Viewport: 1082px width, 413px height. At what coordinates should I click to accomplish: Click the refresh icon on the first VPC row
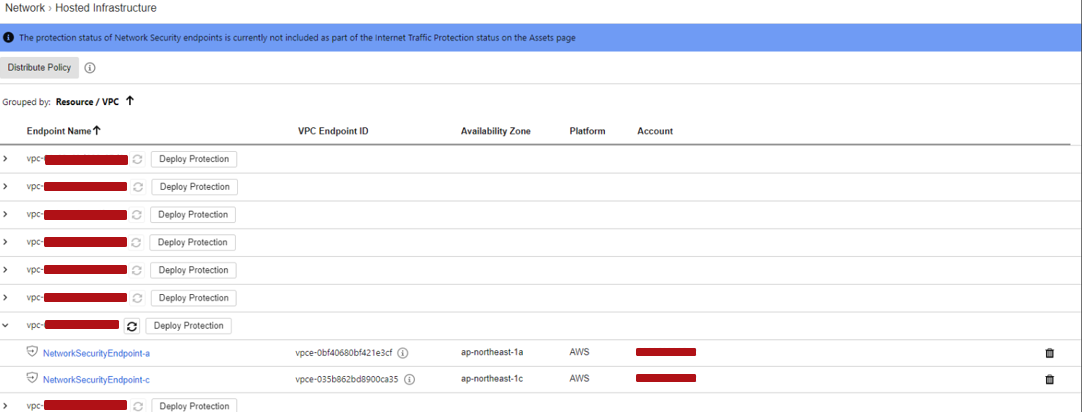[x=137, y=159]
